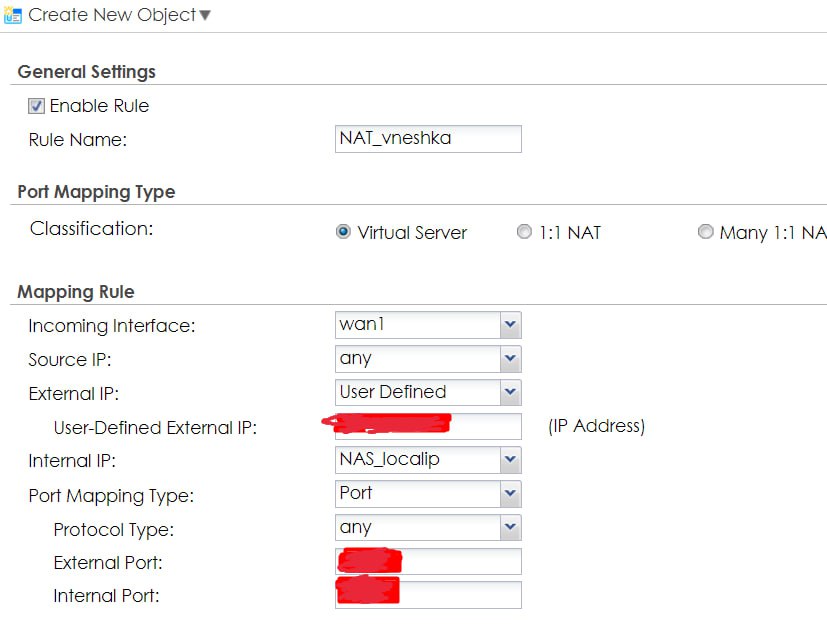Image resolution: width=827 pixels, height=634 pixels.
Task: Click the (IP Address) hint text
Action: pyautogui.click(x=597, y=426)
